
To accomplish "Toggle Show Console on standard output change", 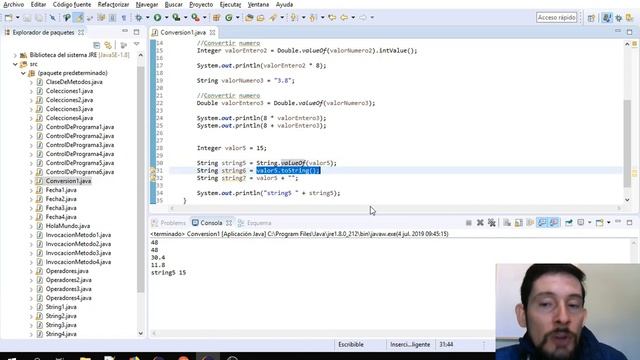I will (542, 222).
